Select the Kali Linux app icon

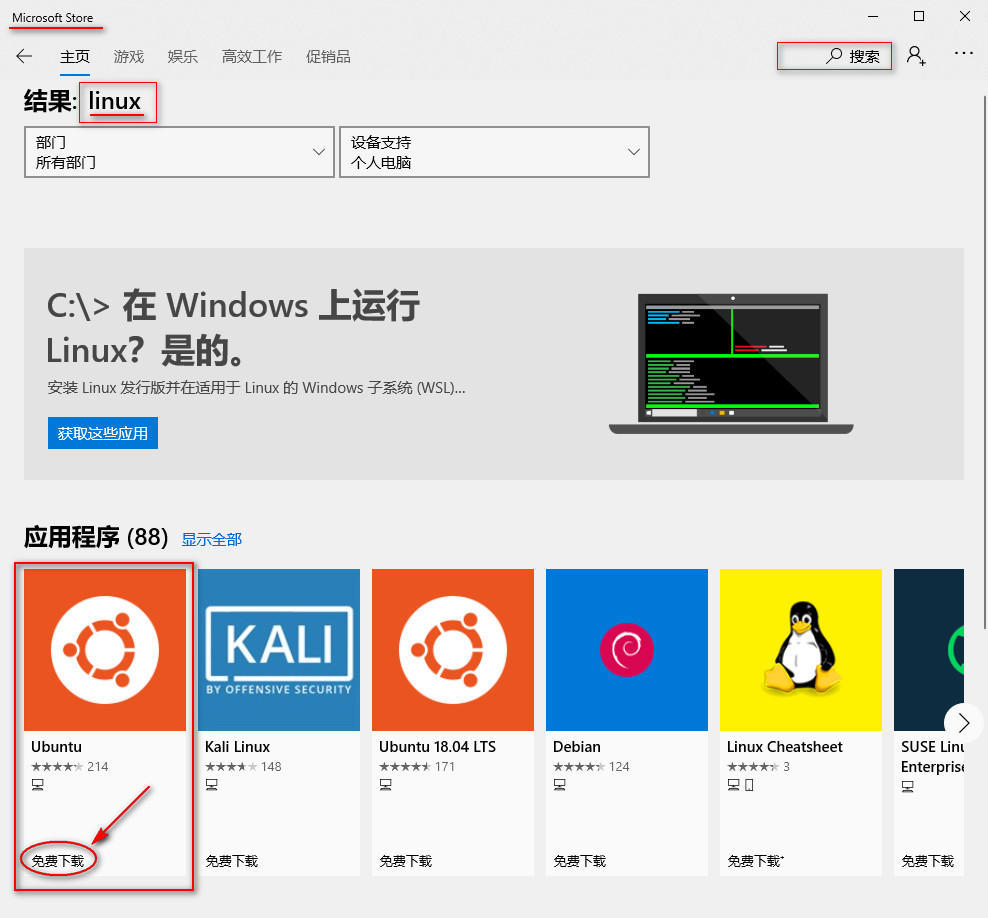pyautogui.click(x=278, y=648)
